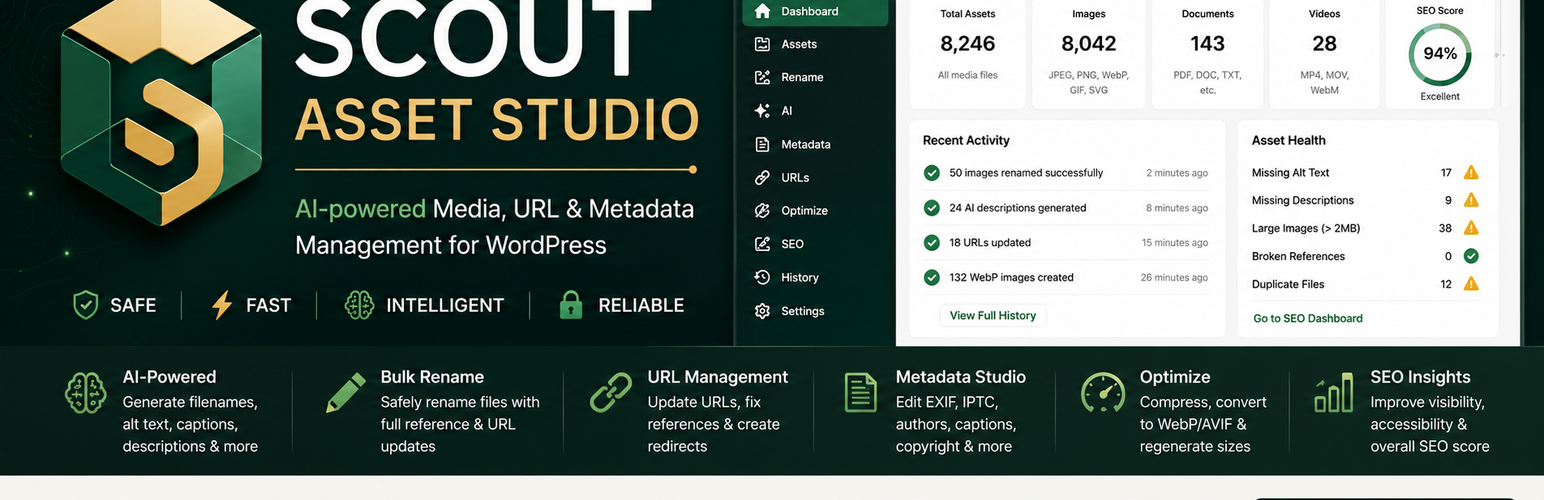This screenshot has height=500, width=1544.
Task: Open Settings in the sidebar menu
Action: (x=815, y=311)
